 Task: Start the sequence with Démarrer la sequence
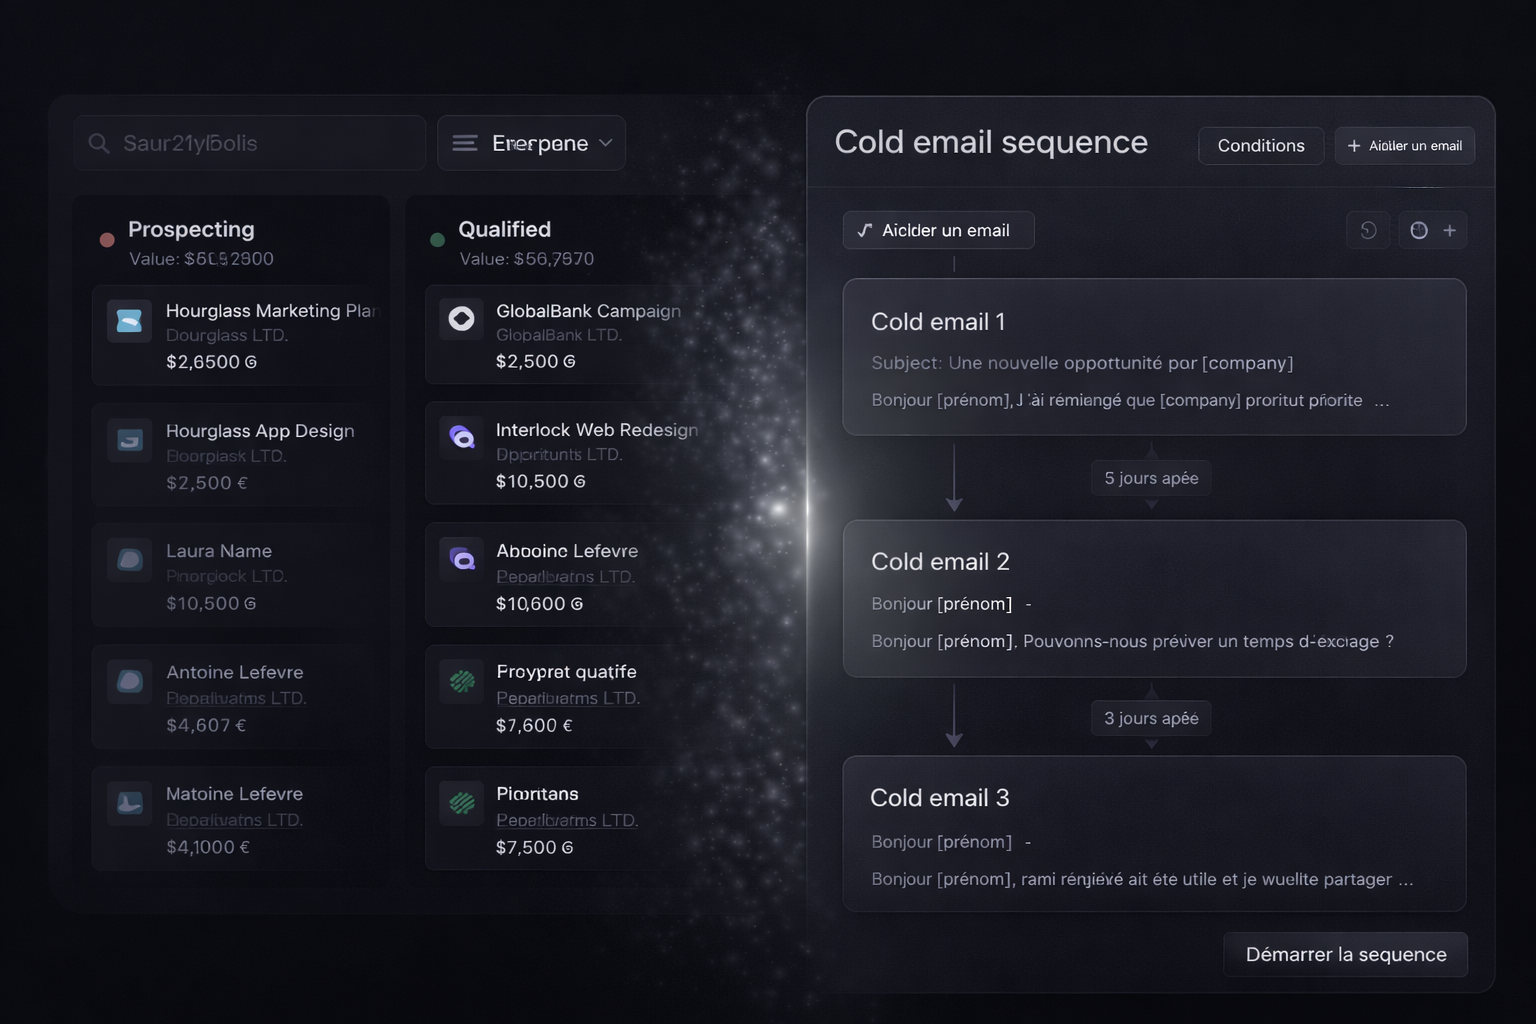pos(1345,954)
